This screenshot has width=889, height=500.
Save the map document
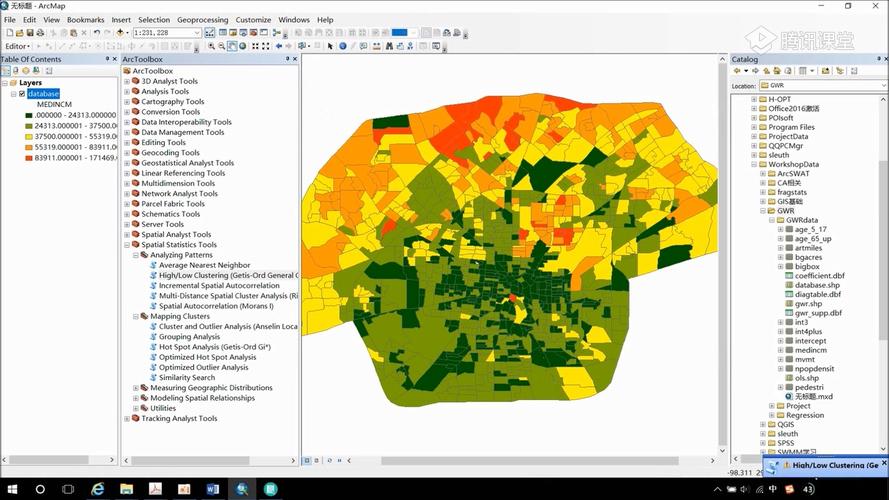[x=29, y=33]
